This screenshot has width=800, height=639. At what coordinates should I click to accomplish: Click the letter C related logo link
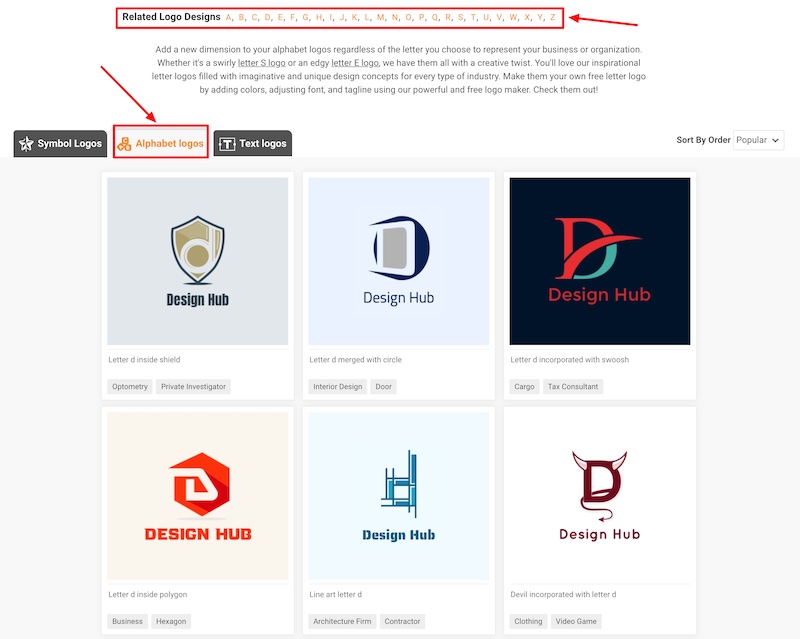pyautogui.click(x=254, y=17)
